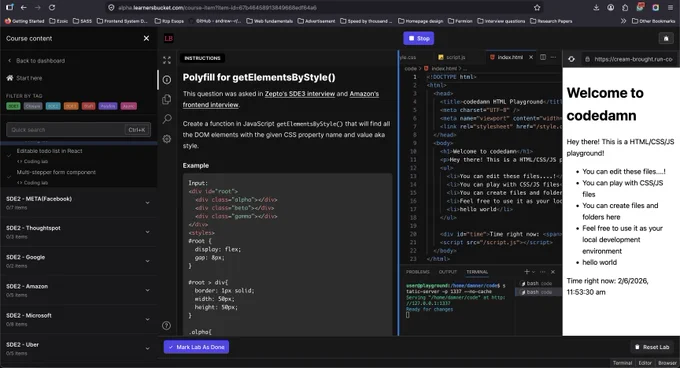
Task: Open the Start here link
Action: point(24,78)
